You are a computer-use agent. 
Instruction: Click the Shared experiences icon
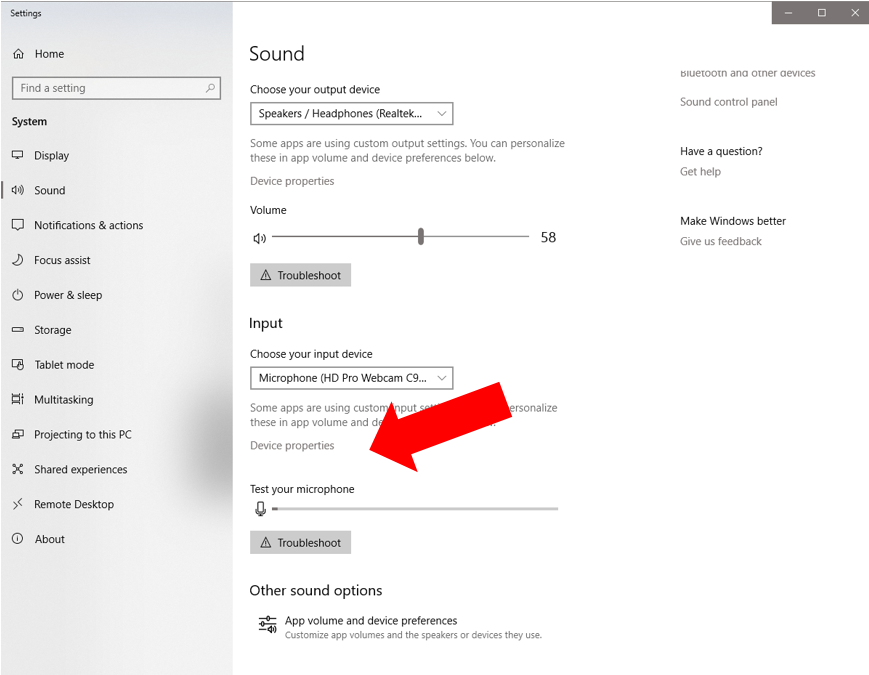click(x=18, y=469)
